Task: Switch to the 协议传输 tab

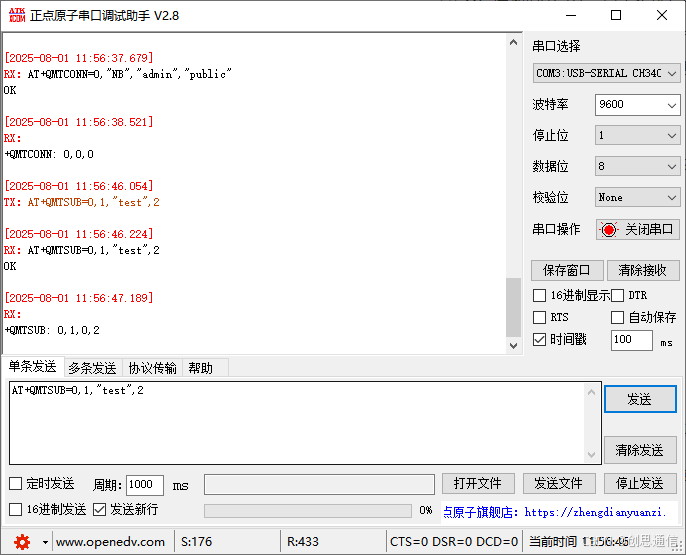Action: pos(152,368)
